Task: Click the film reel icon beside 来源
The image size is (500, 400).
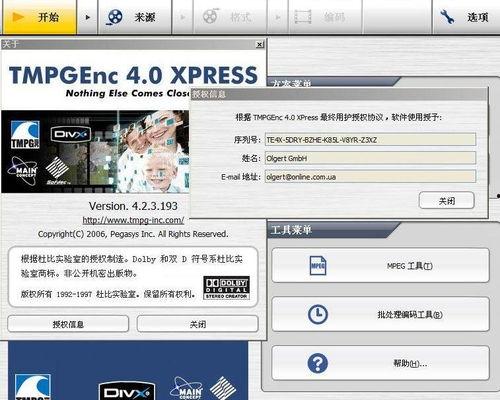Action: point(114,17)
